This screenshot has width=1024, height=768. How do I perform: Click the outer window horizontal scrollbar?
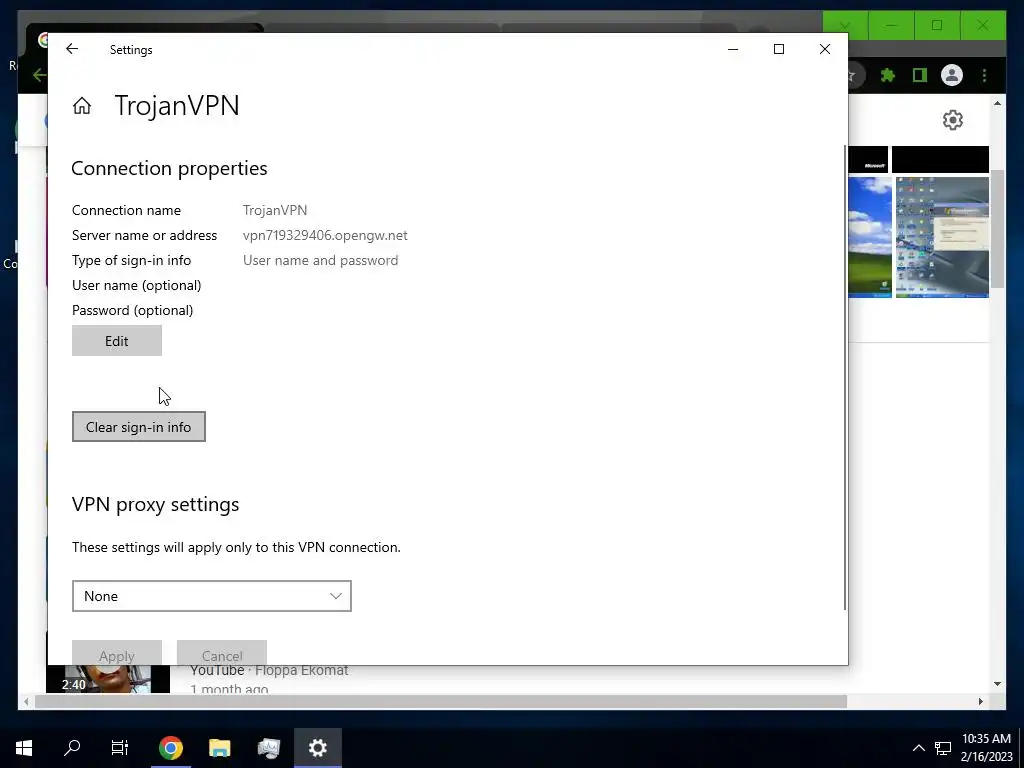pos(441,701)
